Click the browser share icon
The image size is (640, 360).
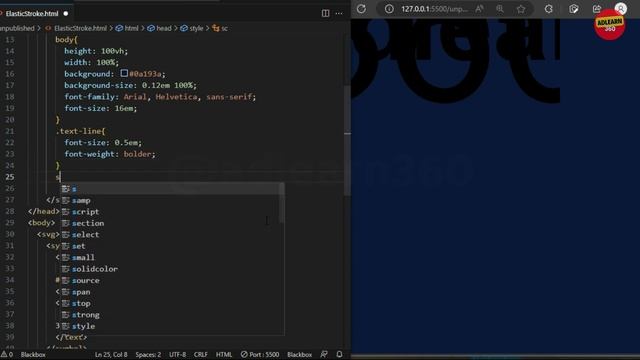[x=597, y=9]
